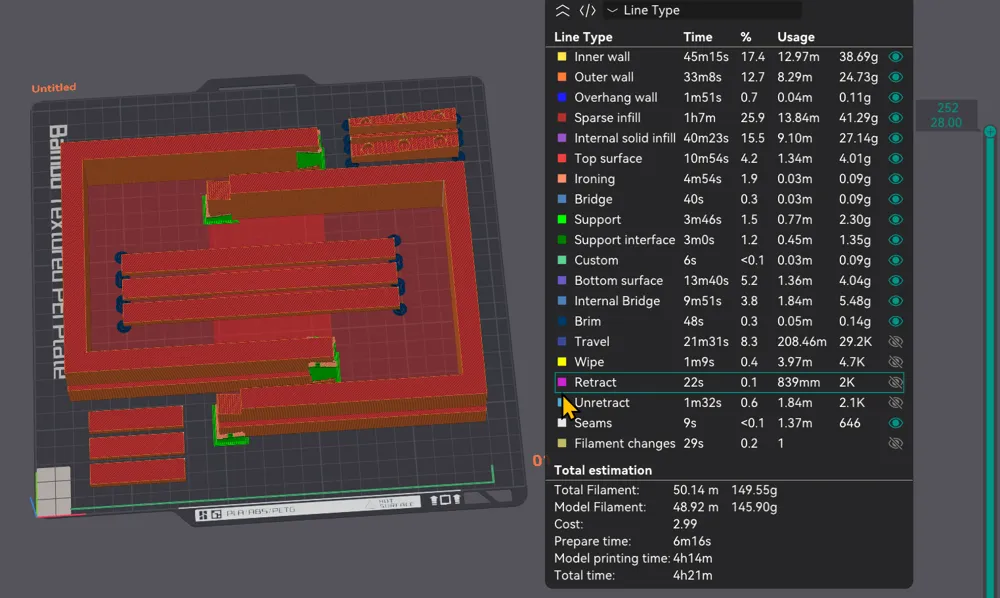Click the layer slider top handle
The width and height of the screenshot is (1000, 598).
point(990,131)
